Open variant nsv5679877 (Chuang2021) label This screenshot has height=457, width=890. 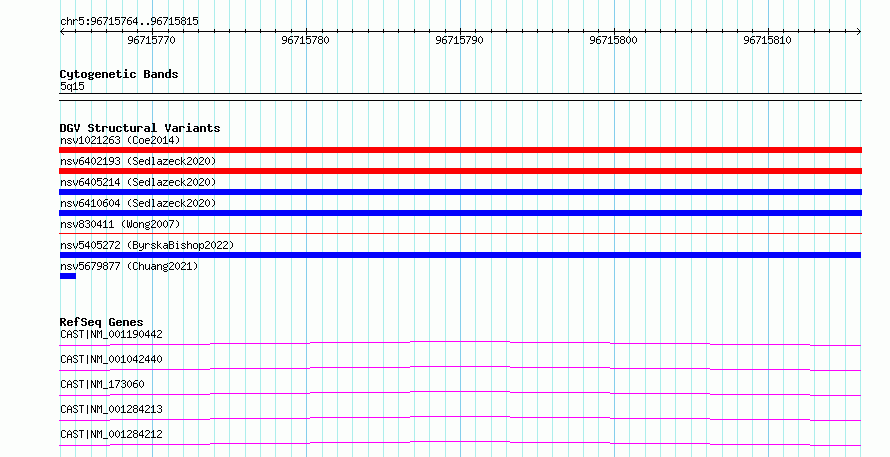pyautogui.click(x=129, y=266)
